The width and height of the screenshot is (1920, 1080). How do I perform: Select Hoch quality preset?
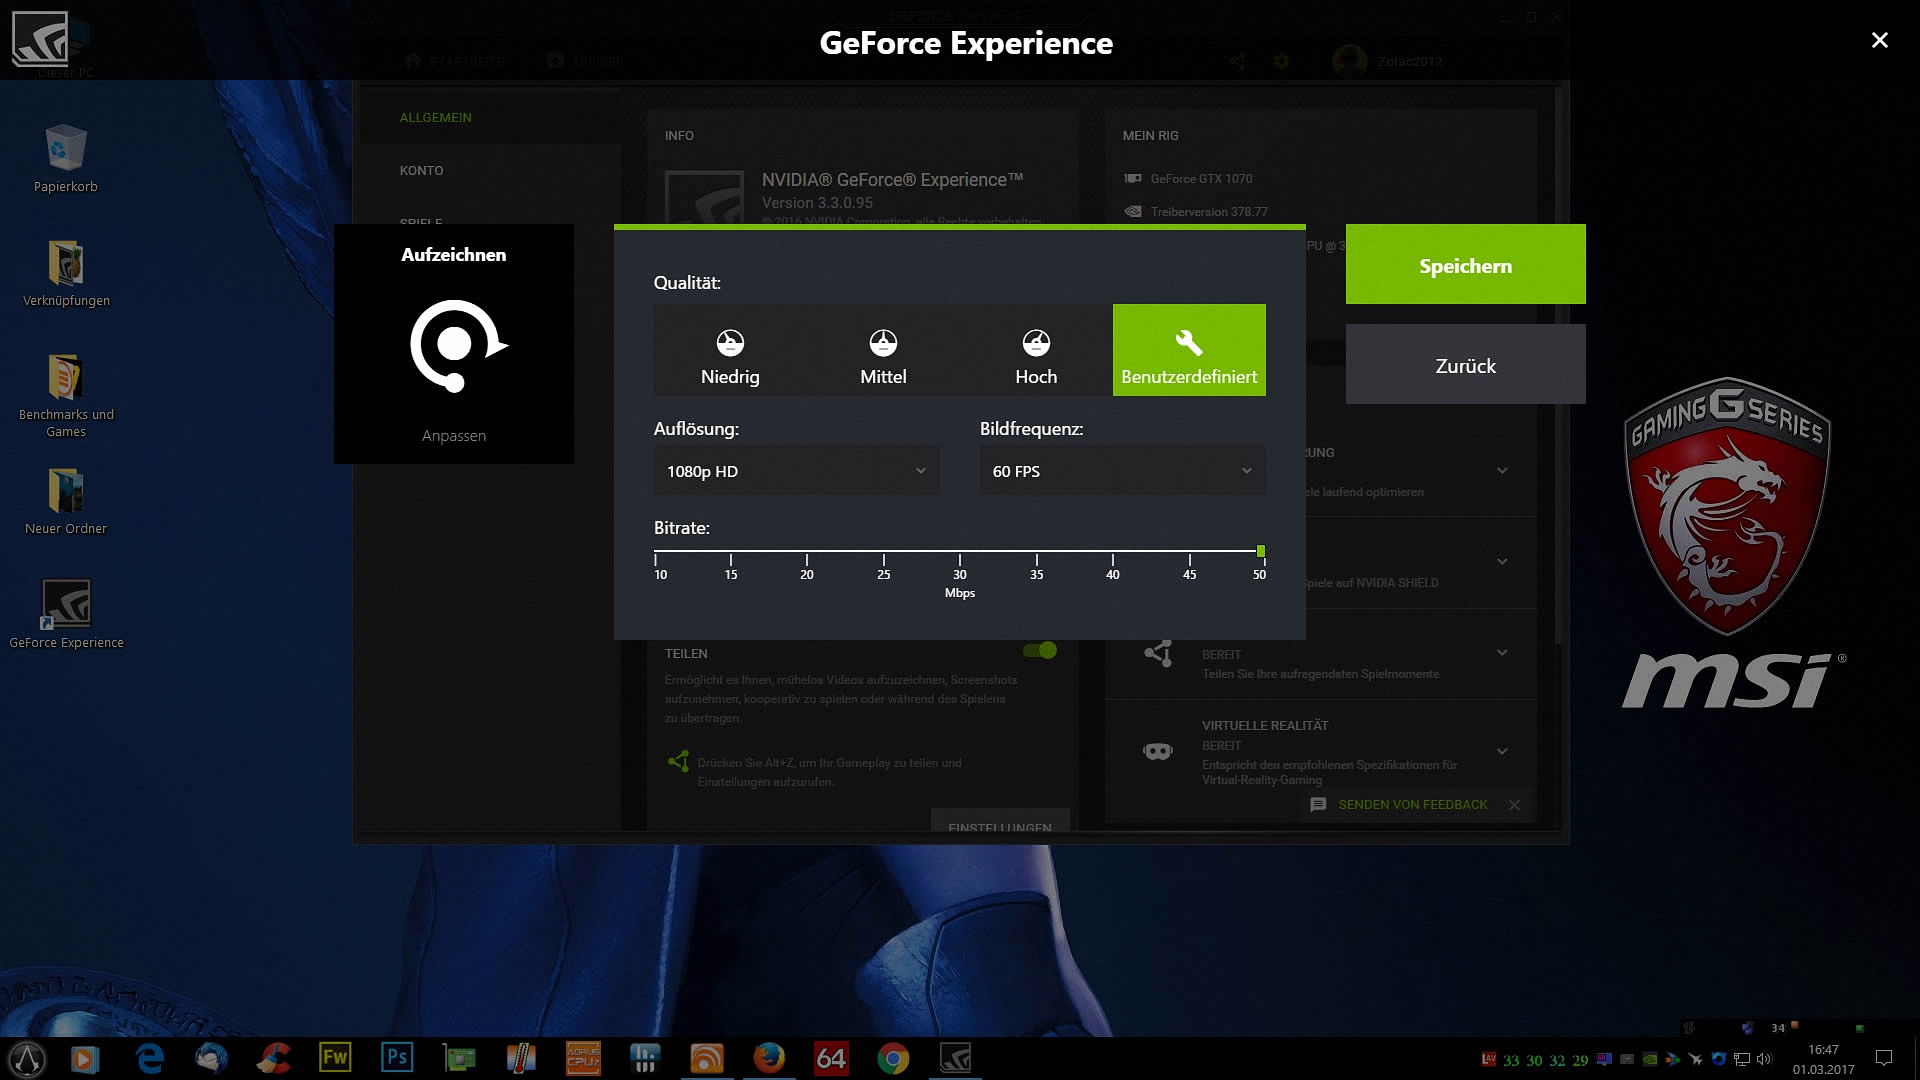1036,351
